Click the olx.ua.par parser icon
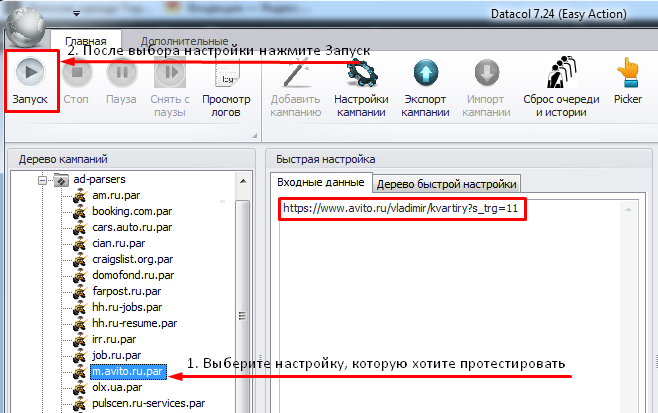 point(79,388)
